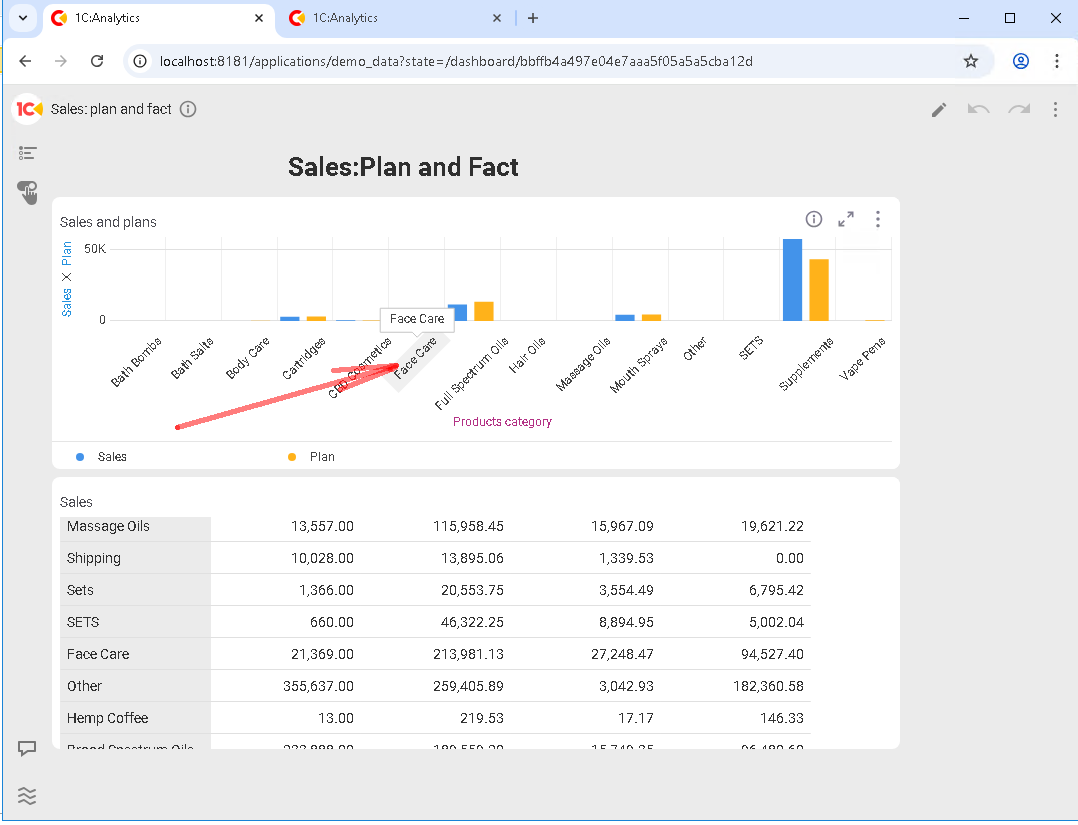
Task: Select the Face Care table row
Action: pos(98,654)
